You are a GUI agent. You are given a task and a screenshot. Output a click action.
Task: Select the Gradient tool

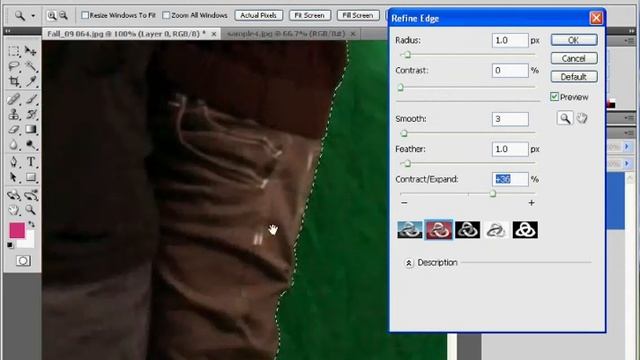click(31, 129)
